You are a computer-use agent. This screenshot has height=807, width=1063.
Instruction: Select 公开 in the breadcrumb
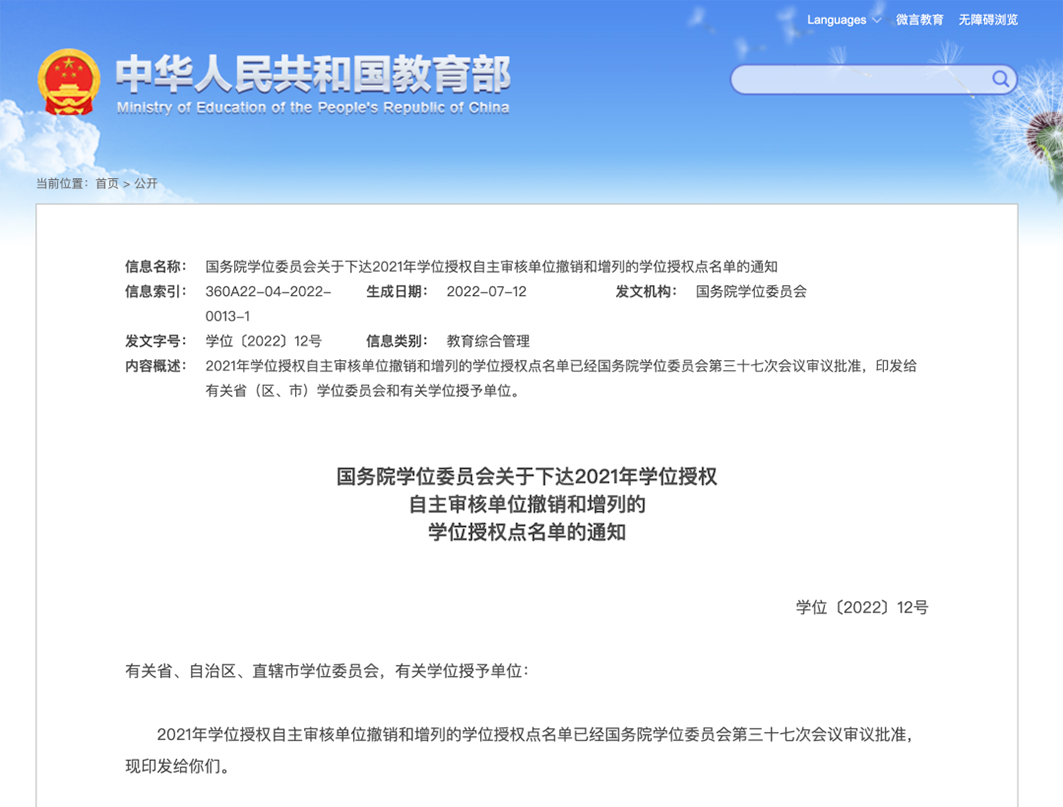(x=146, y=183)
